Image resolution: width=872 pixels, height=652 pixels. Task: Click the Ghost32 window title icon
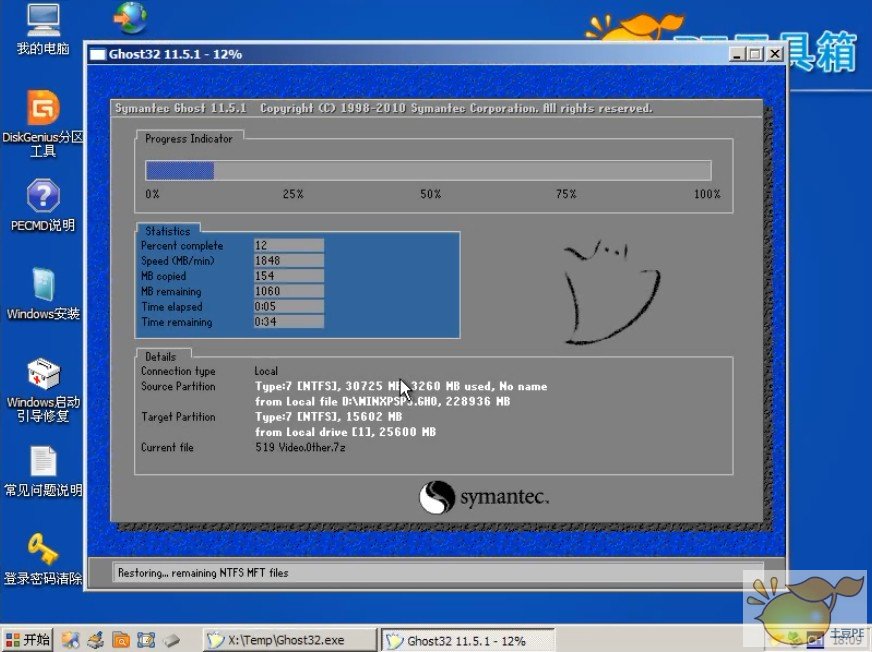[98, 55]
